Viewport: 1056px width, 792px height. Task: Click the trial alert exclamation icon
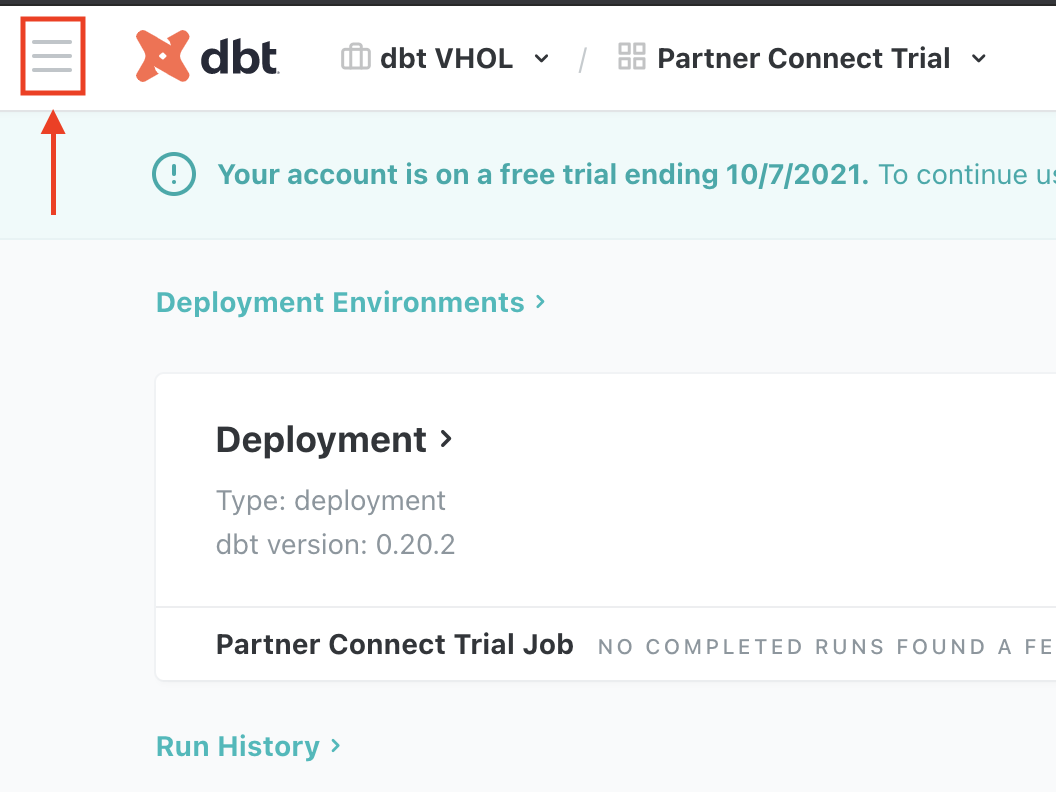tap(174, 175)
